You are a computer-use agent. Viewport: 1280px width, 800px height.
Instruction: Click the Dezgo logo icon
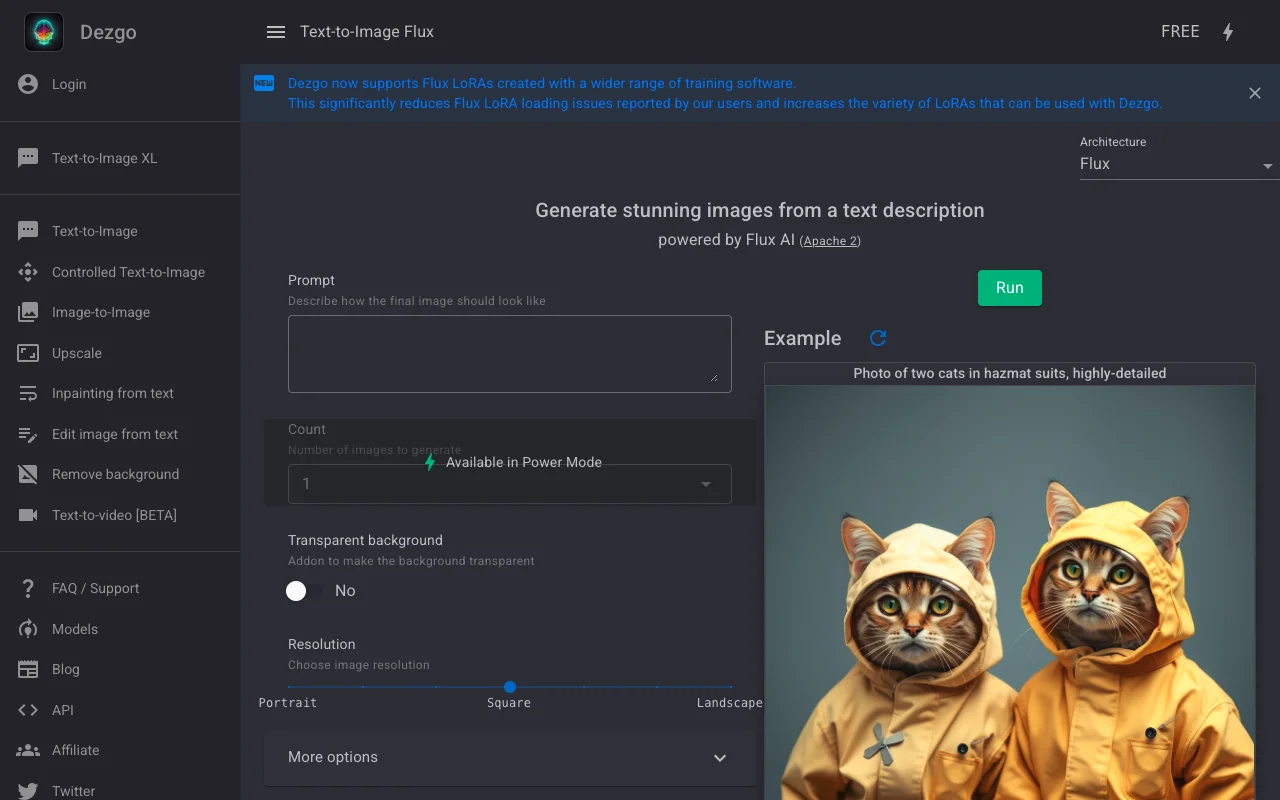pyautogui.click(x=44, y=32)
